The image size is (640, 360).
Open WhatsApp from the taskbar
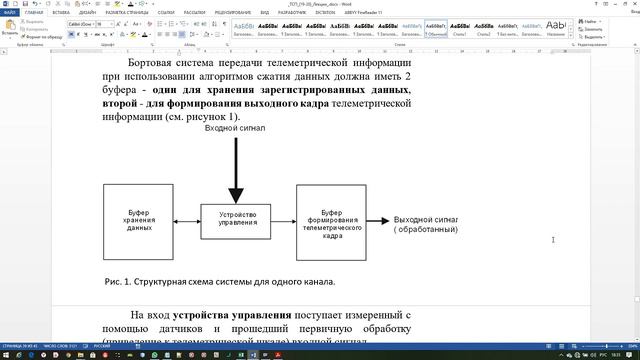154,355
